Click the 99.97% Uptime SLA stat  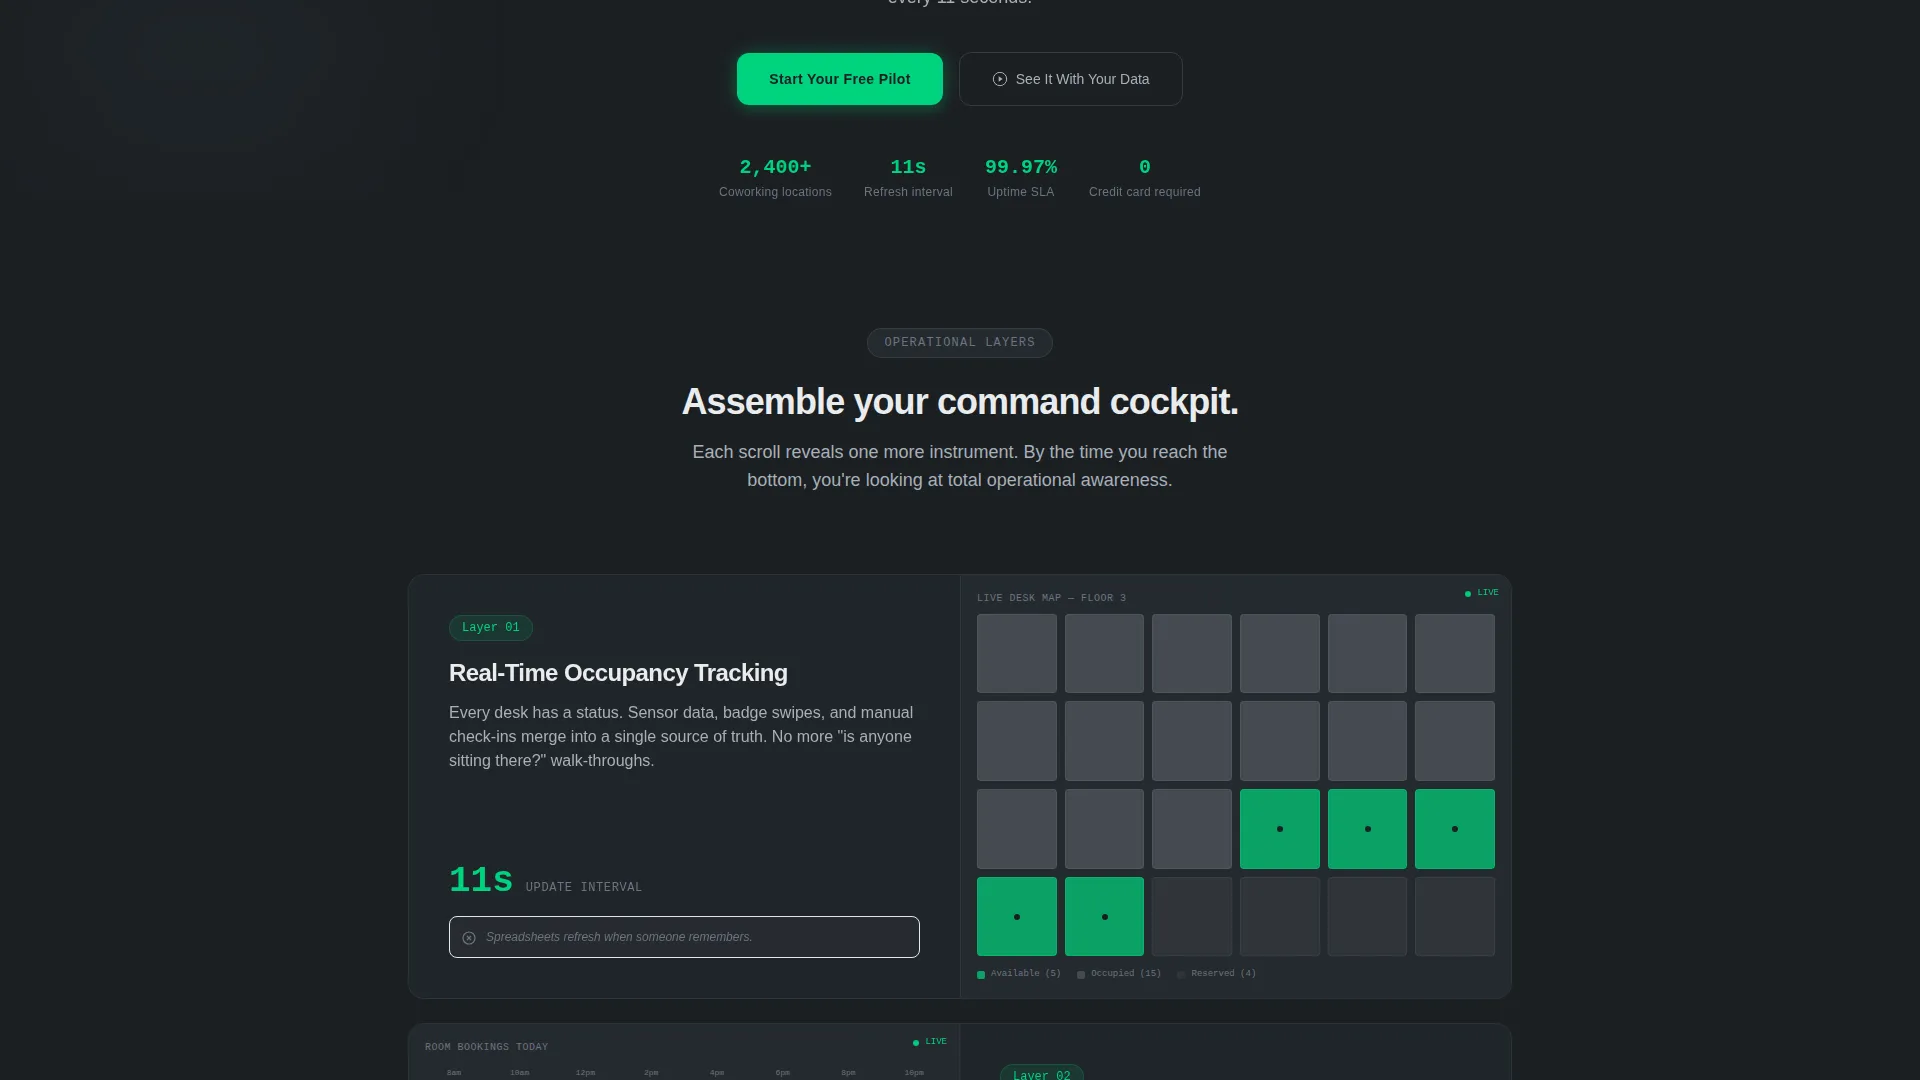(1020, 178)
